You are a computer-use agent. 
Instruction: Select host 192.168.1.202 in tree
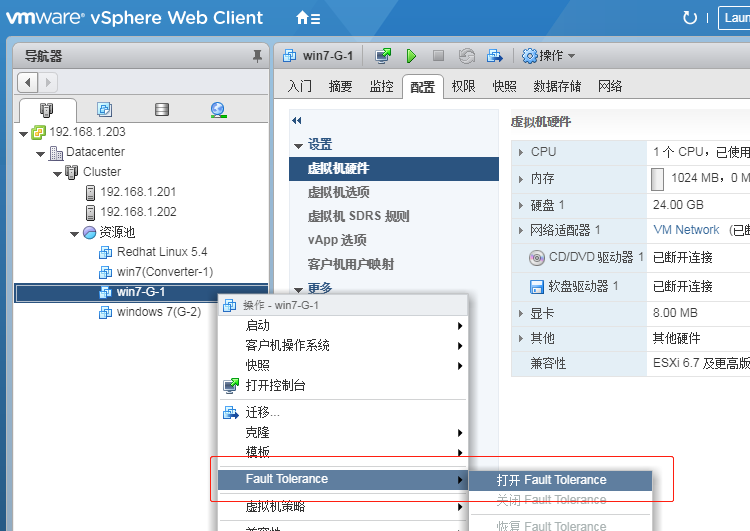click(138, 212)
